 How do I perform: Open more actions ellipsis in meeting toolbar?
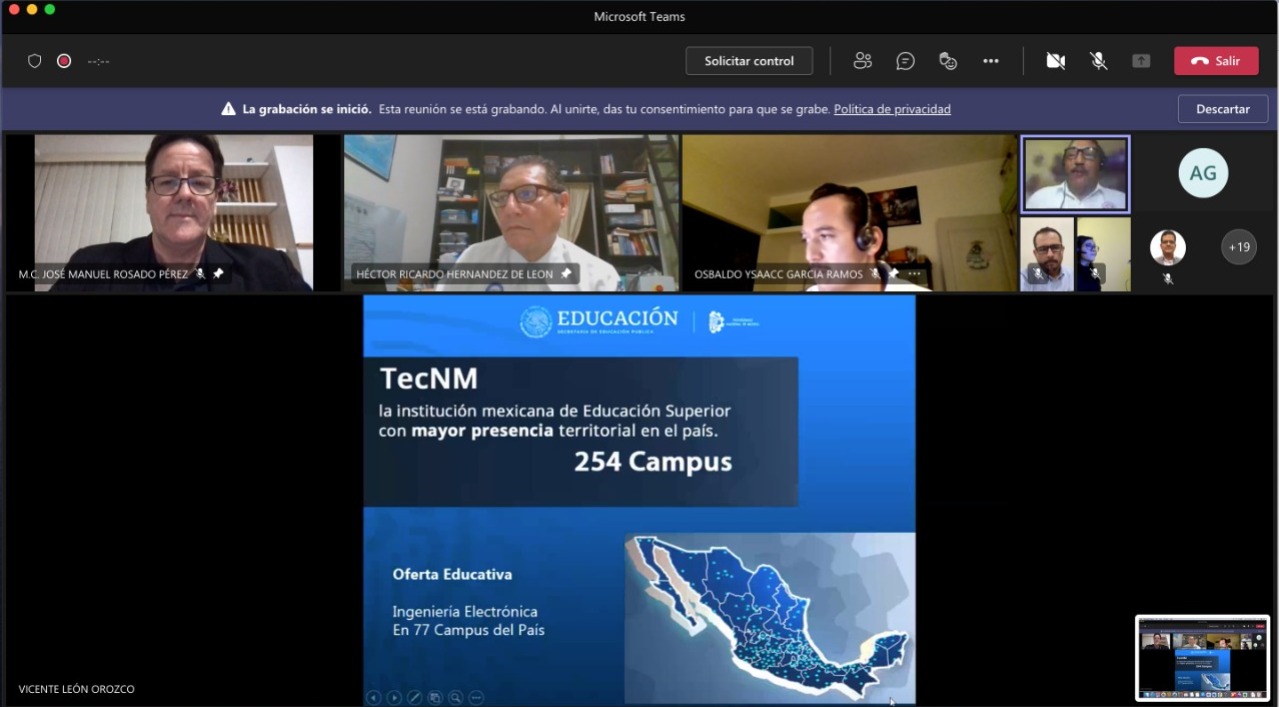991,61
